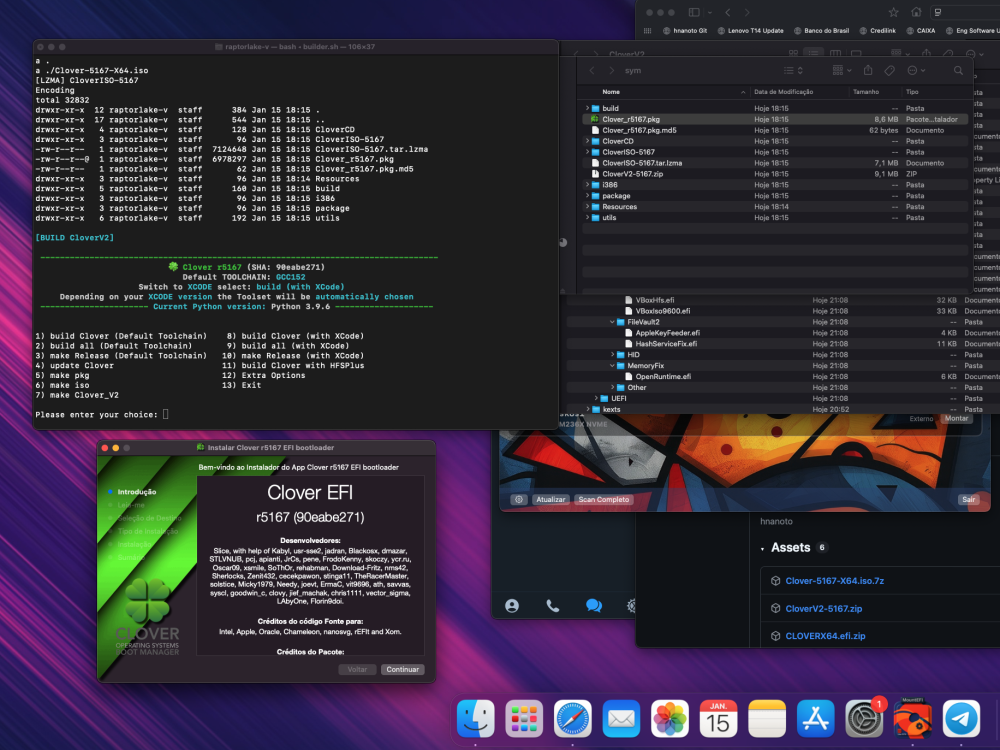Click tags icon in sym Finder toolbar
The width and height of the screenshot is (1000, 750).
(x=890, y=70)
